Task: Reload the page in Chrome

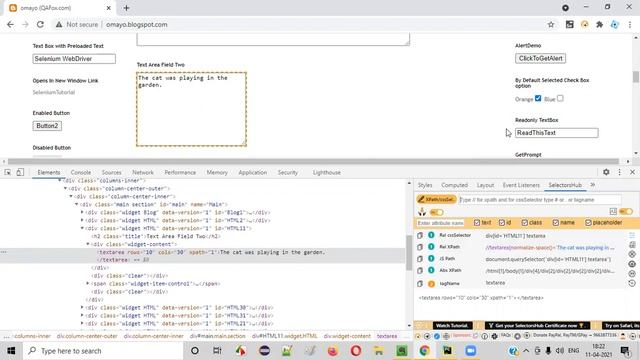Action: [40, 24]
